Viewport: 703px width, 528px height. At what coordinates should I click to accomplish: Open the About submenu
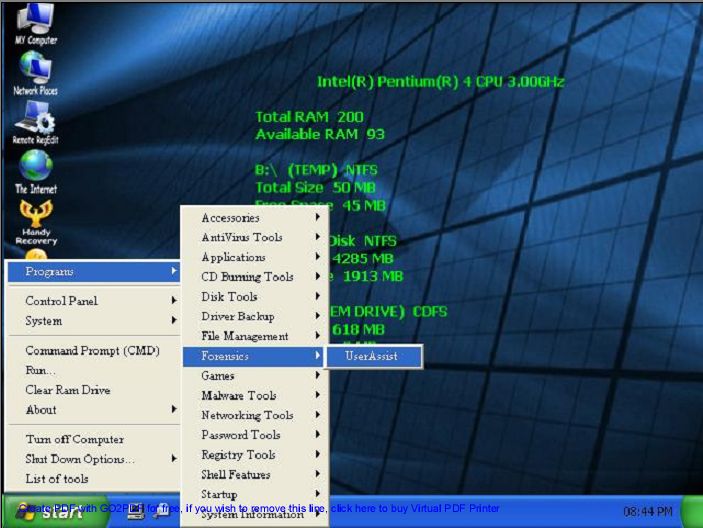[94, 410]
